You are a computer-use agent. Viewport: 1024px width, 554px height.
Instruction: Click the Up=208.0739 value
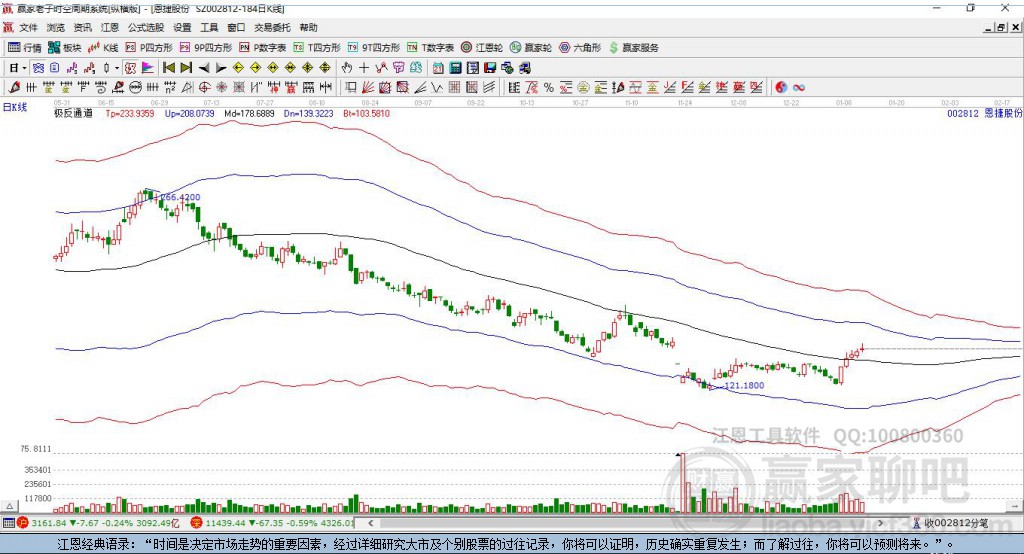coord(189,114)
